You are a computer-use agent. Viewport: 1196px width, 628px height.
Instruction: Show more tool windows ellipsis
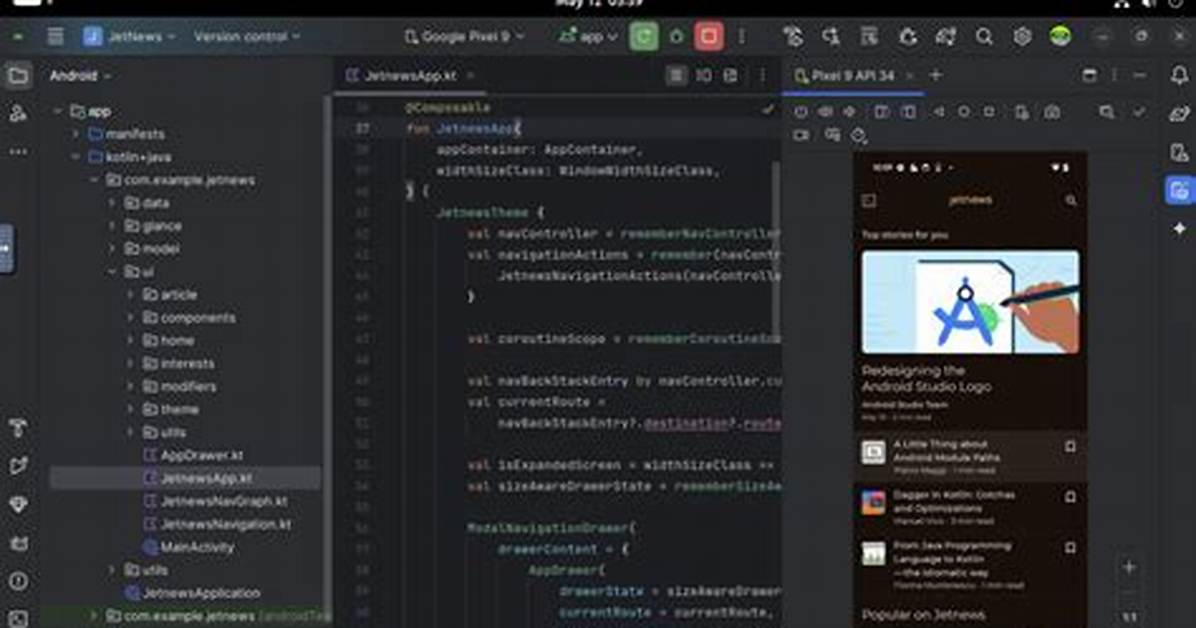click(x=18, y=152)
